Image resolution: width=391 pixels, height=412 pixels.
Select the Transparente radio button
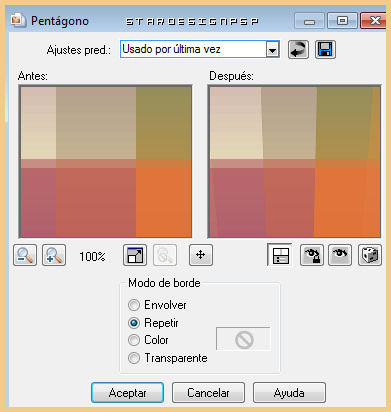pos(134,358)
